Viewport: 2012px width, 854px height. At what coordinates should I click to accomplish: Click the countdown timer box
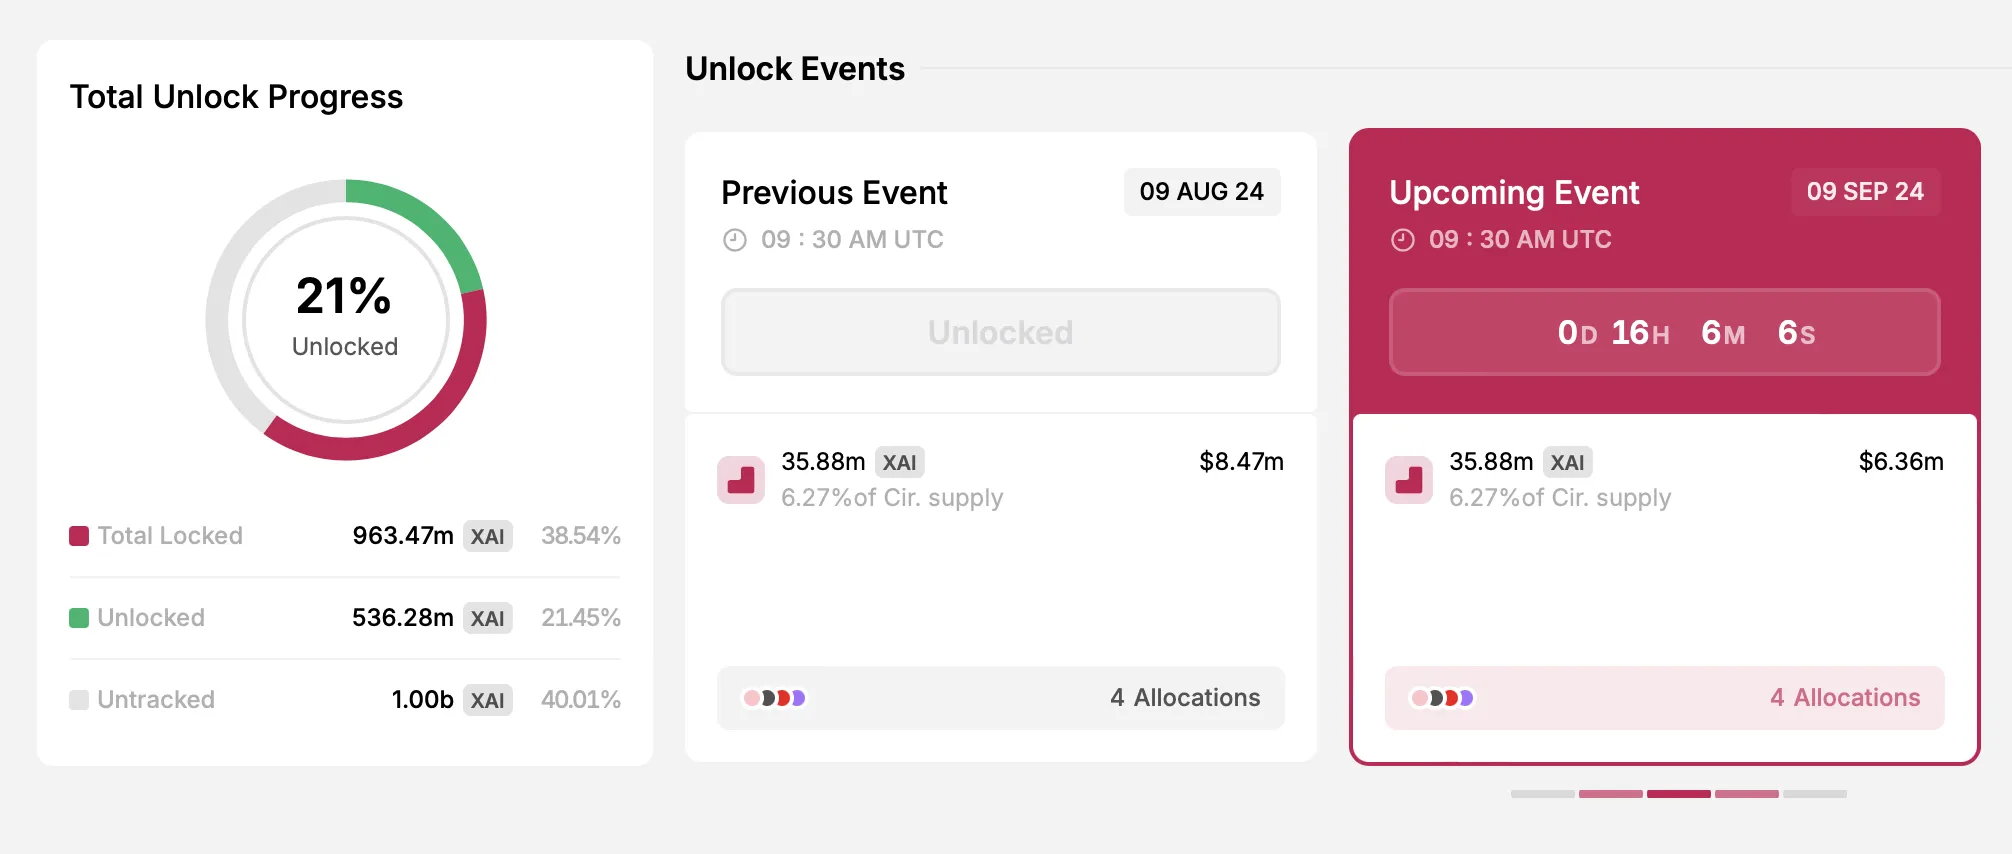click(1665, 332)
